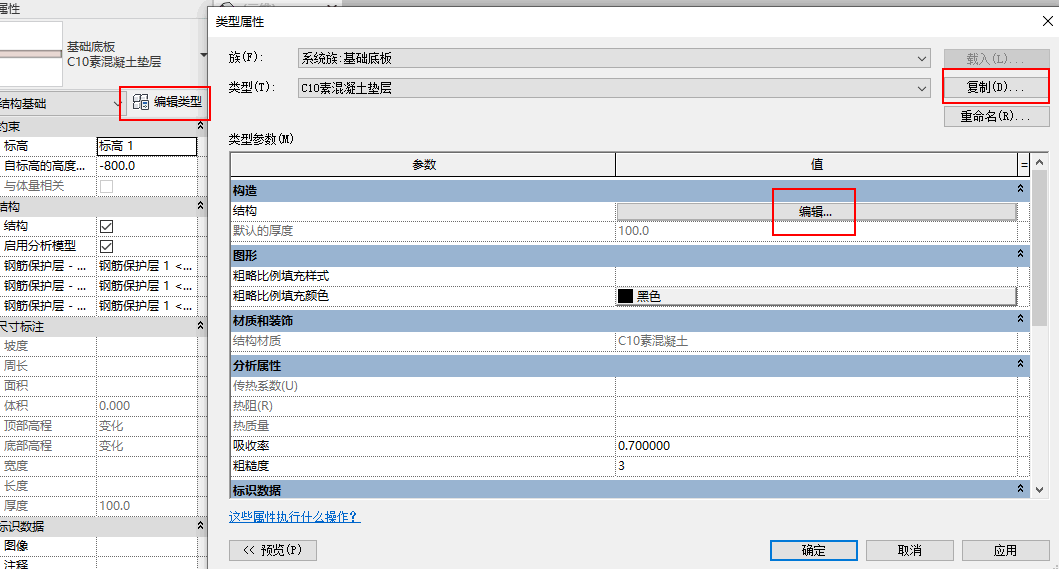
Task: Click the type parameters scrollbar down arrow
Action: (1039, 490)
